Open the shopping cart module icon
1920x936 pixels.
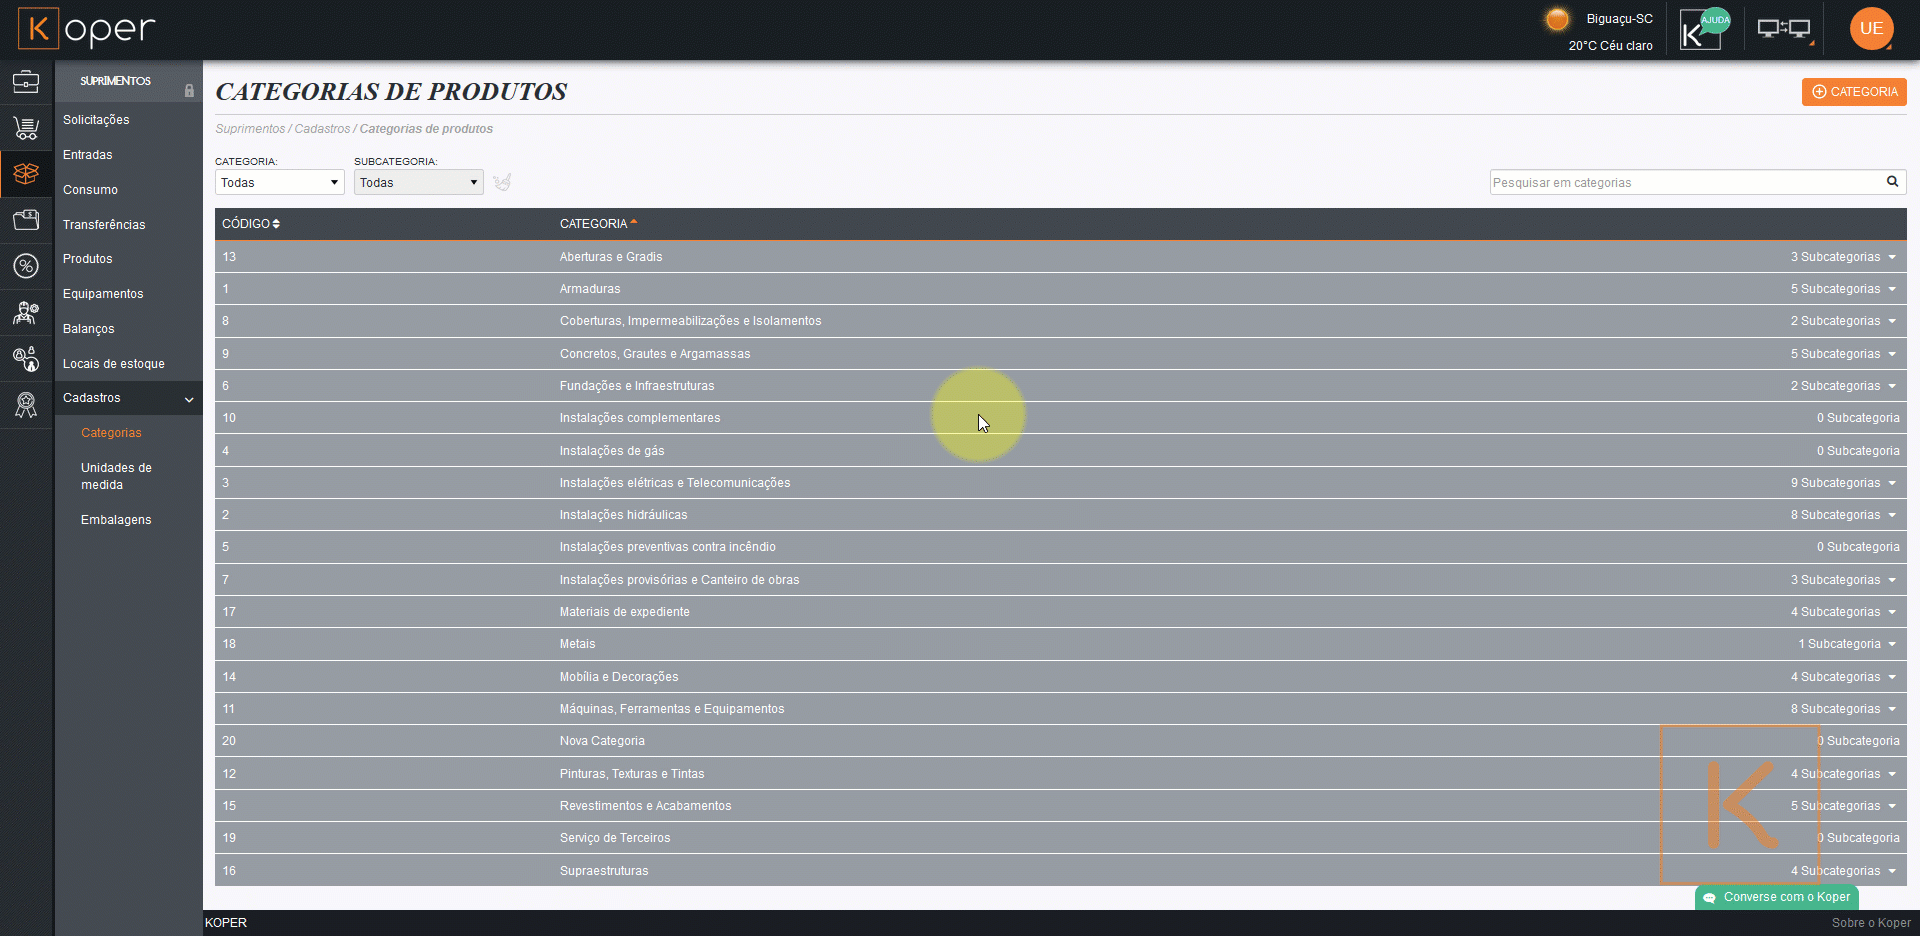[x=26, y=128]
